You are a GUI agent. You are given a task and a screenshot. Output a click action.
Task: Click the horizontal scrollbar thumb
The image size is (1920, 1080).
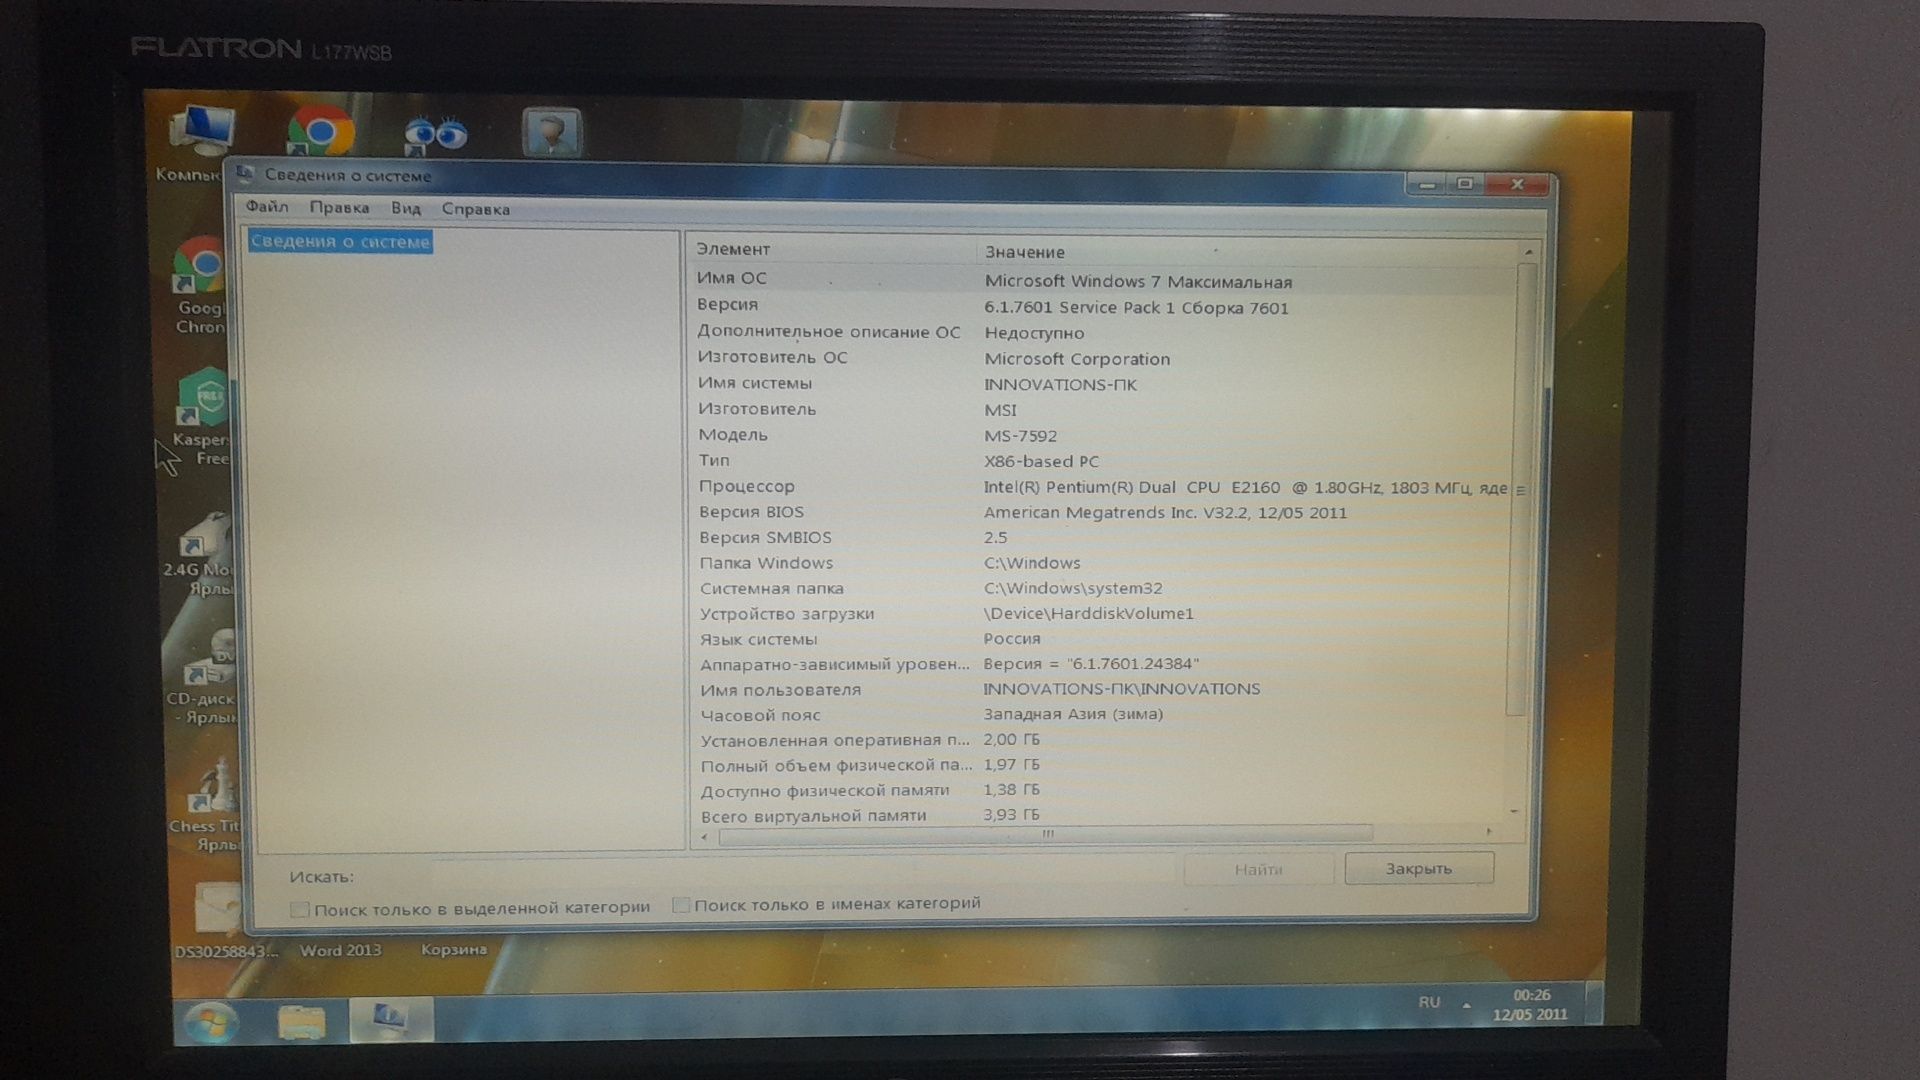click(1046, 834)
